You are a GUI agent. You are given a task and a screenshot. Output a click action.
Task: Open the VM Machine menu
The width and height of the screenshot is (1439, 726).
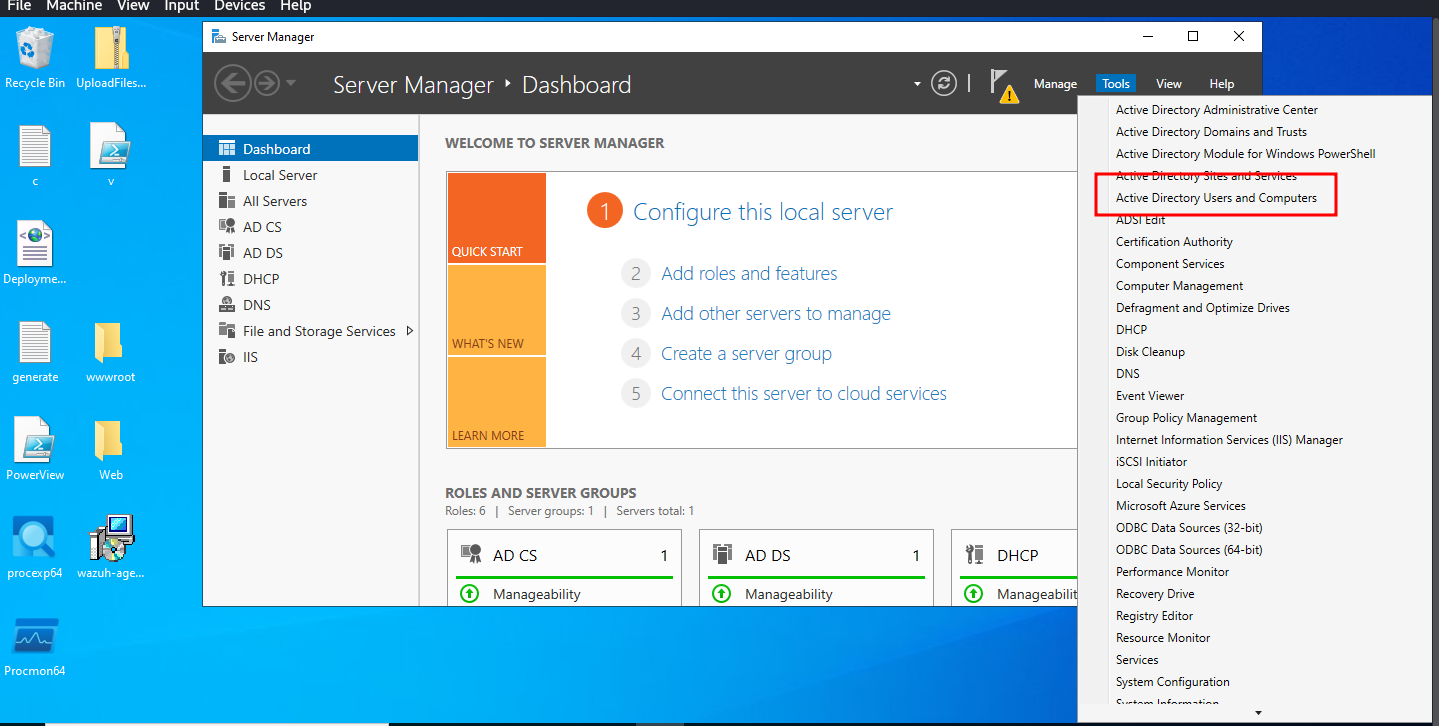(x=74, y=6)
